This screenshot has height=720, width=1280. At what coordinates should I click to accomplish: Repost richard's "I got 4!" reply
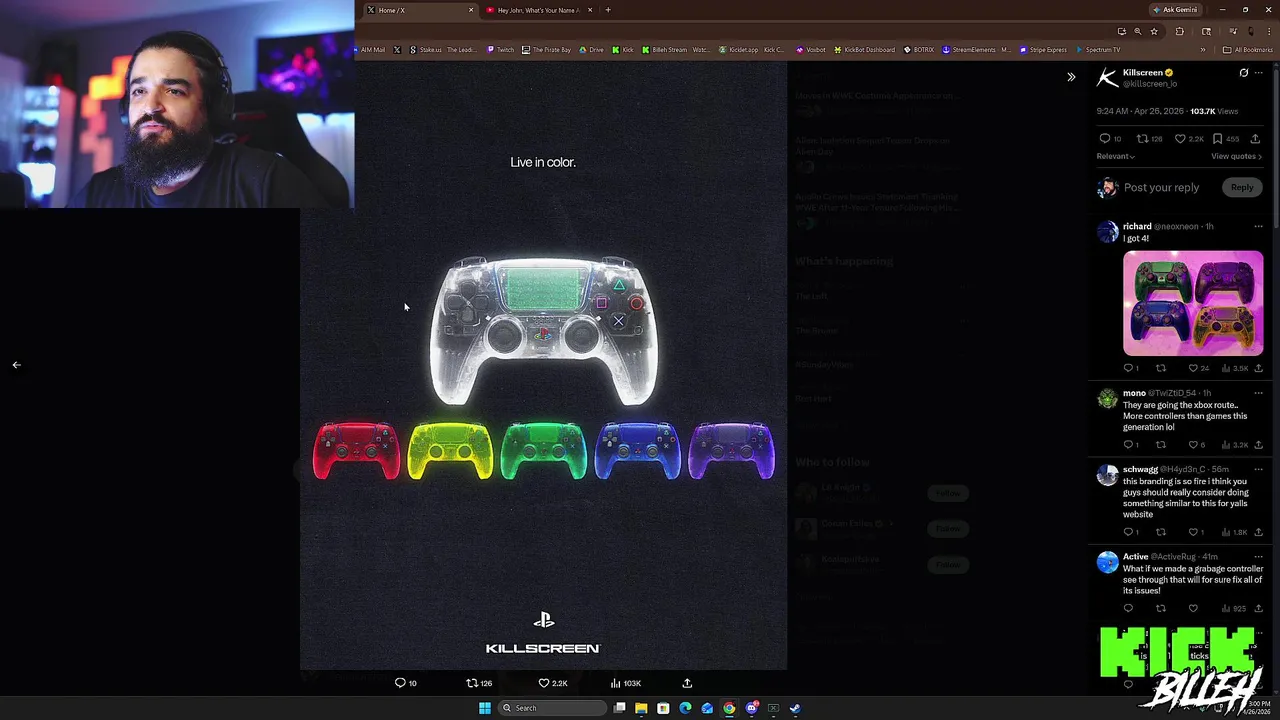pyautogui.click(x=1161, y=368)
